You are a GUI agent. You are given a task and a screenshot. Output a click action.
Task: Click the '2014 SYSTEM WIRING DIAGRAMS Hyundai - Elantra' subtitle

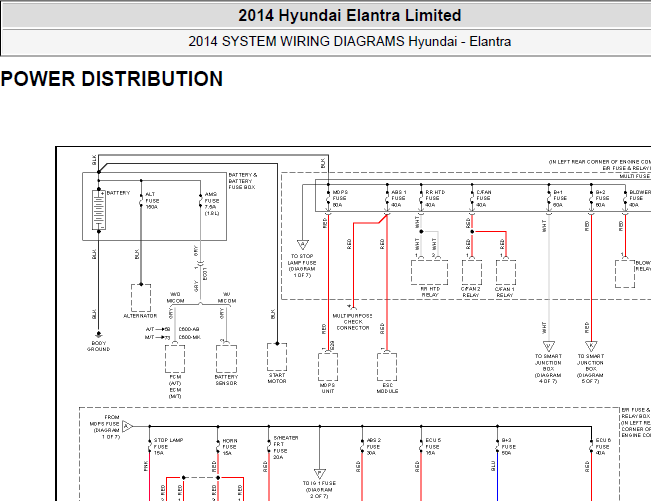tap(350, 42)
